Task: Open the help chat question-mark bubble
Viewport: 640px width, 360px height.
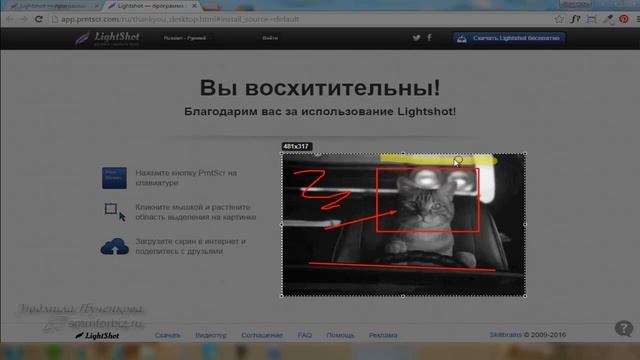Action: click(x=624, y=329)
